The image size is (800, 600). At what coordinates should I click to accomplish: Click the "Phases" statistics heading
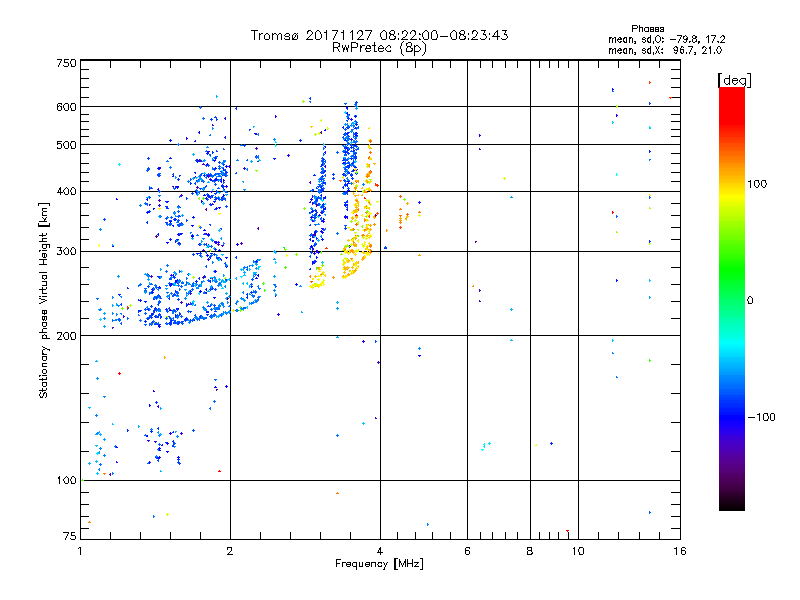coord(647,29)
